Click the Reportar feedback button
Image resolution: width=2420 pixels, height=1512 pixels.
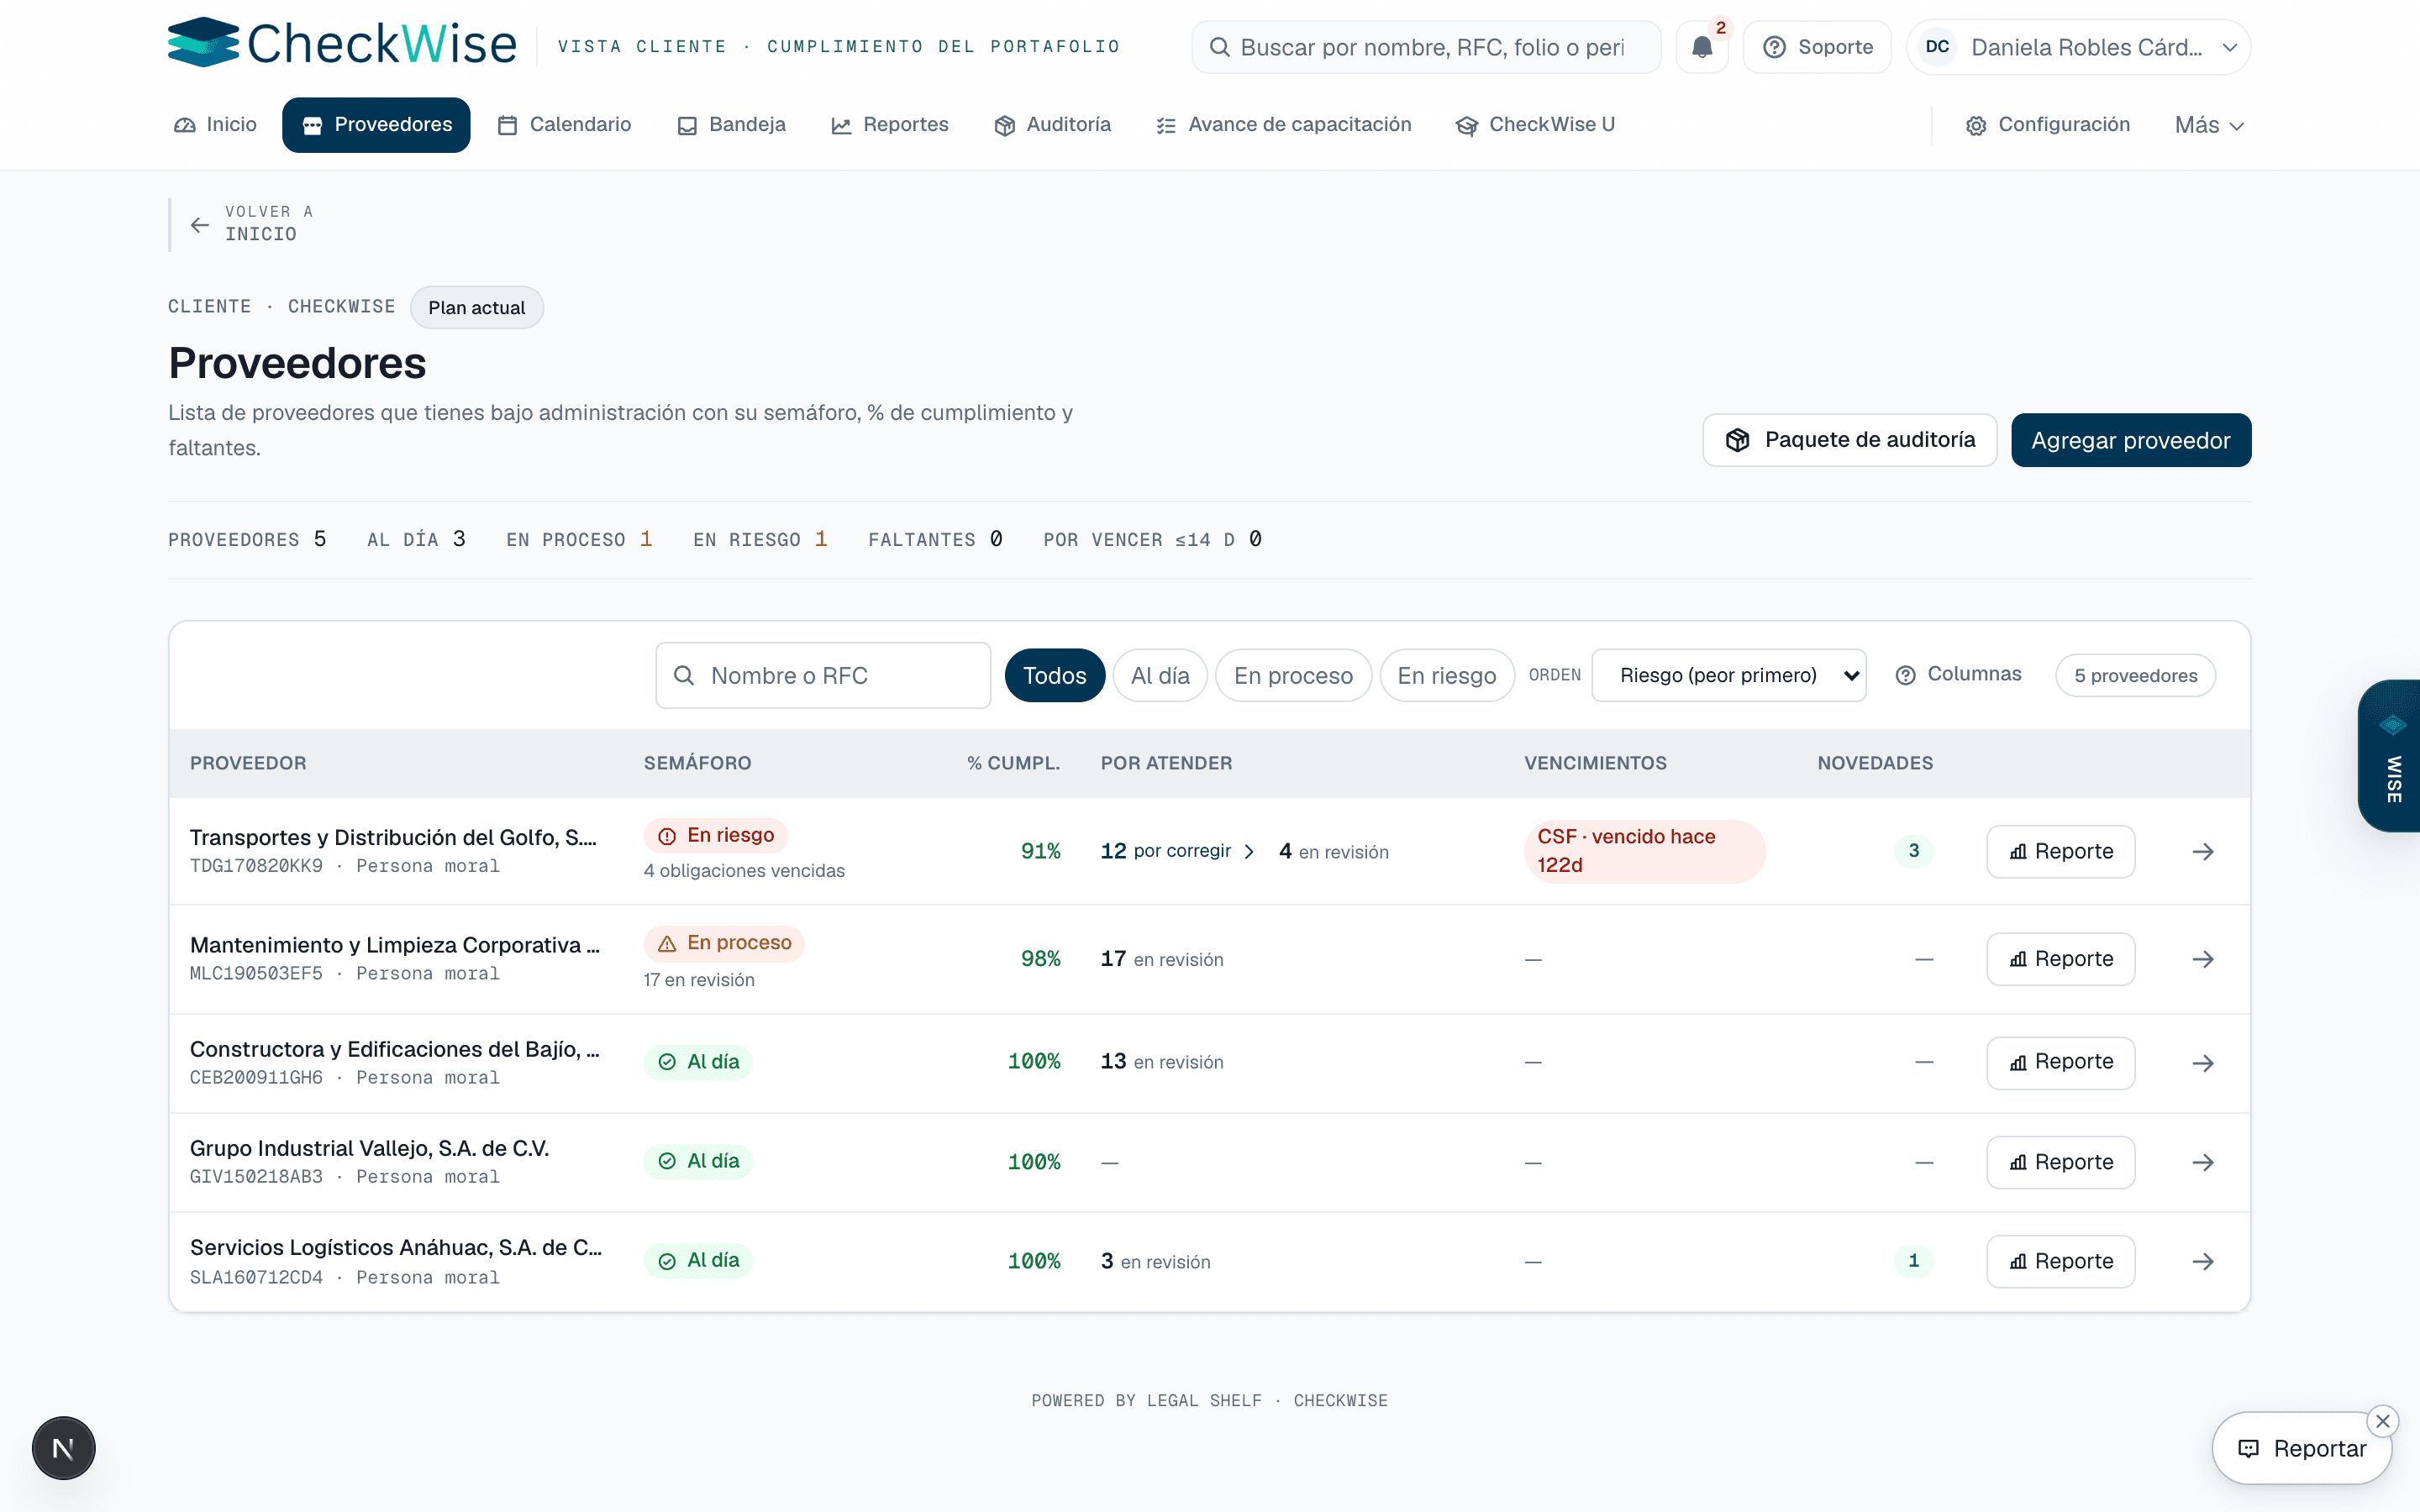click(x=2301, y=1448)
